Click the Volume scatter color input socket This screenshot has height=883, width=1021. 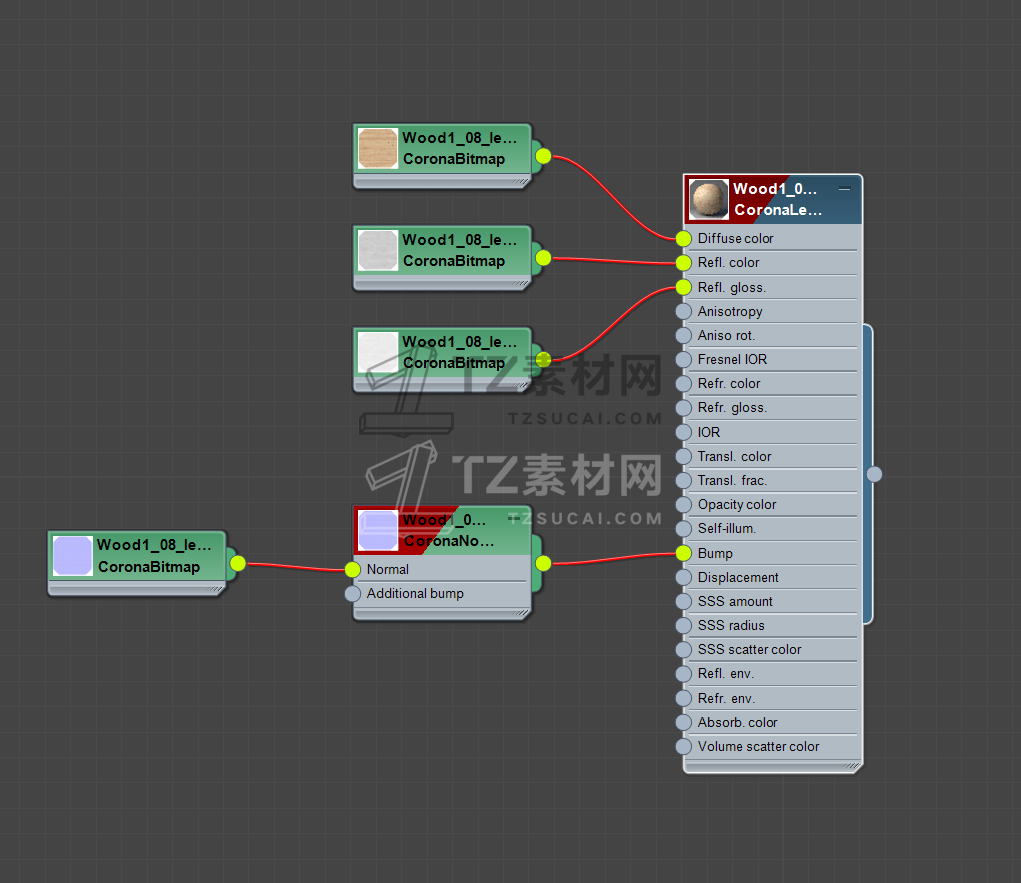tap(683, 747)
